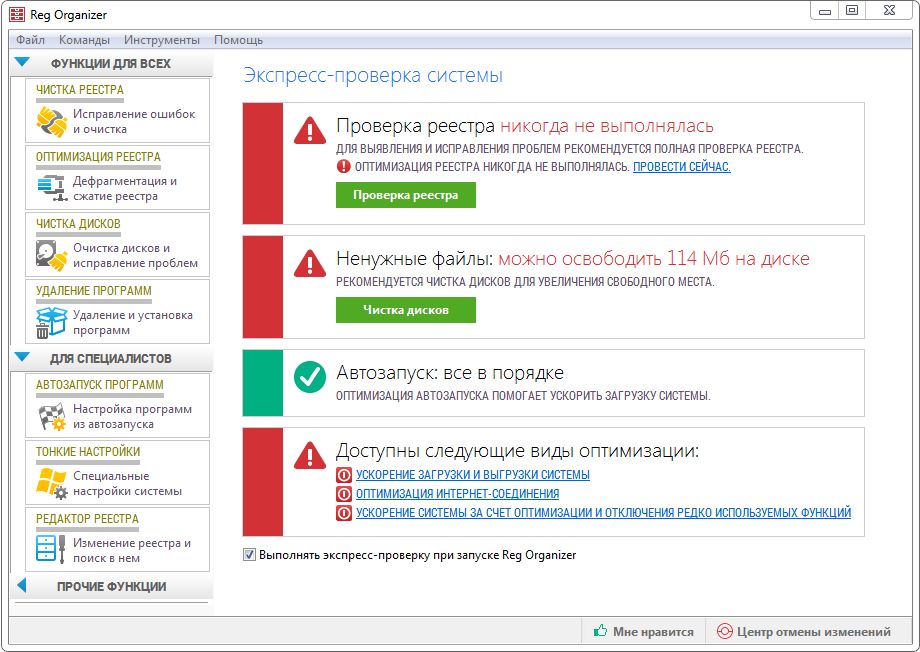Click the red icon before Ускорение системы за счет
This screenshot has height=652, width=920.
(x=343, y=512)
